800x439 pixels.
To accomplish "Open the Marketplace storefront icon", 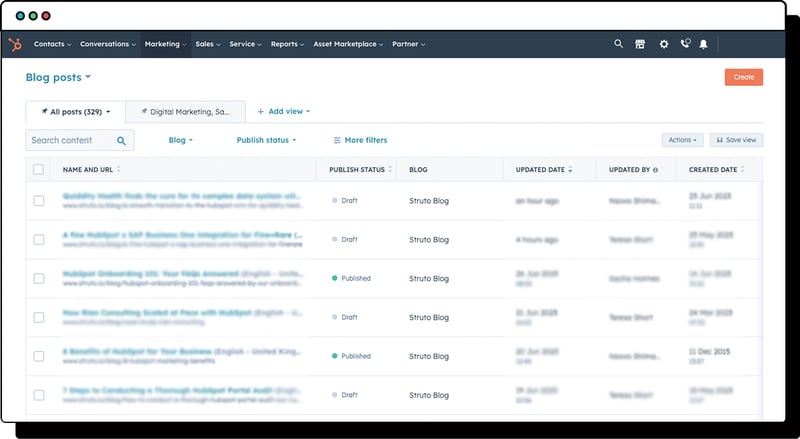I will [x=640, y=44].
